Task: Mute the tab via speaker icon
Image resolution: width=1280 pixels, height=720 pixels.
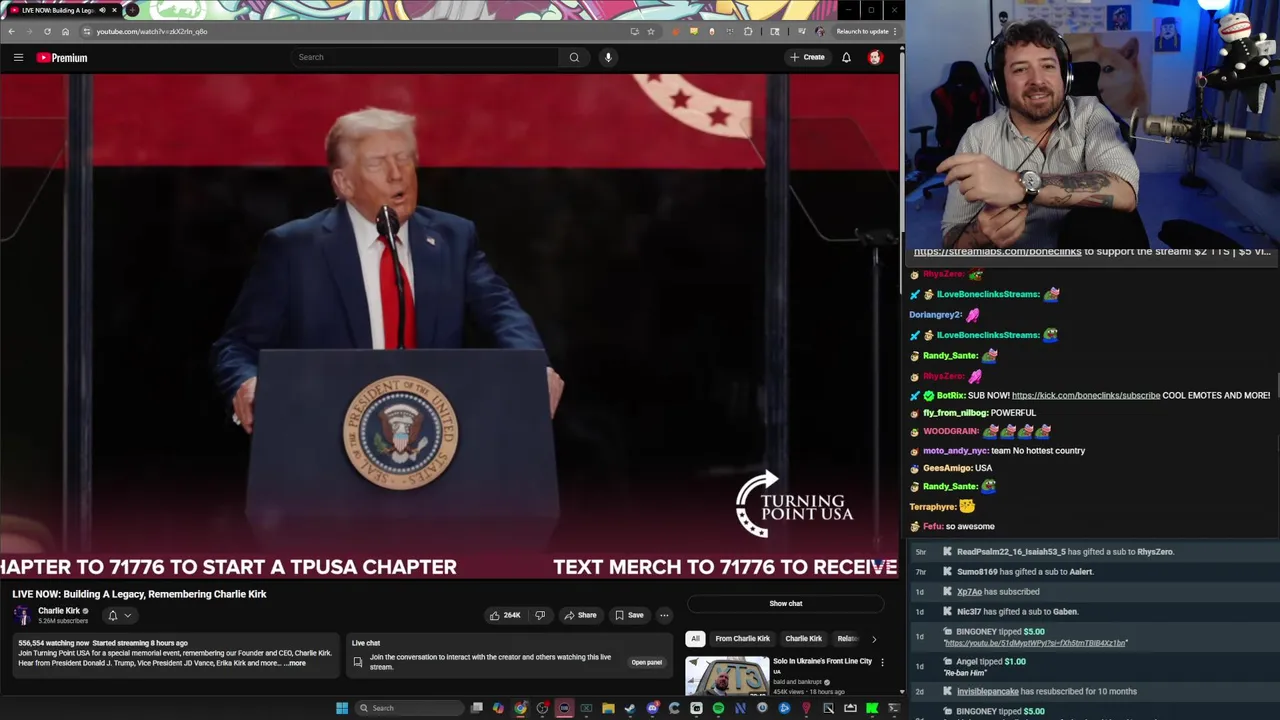Action: 102,10
